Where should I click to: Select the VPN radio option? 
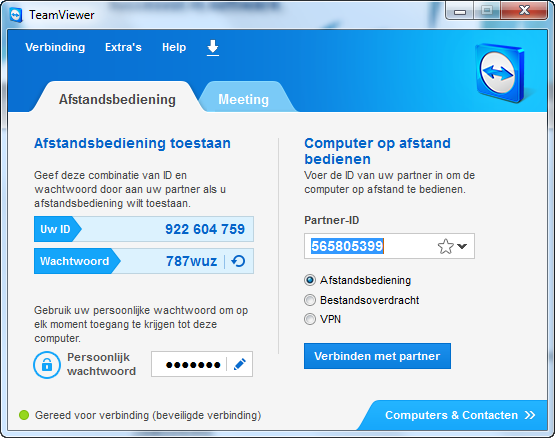pyautogui.click(x=310, y=319)
